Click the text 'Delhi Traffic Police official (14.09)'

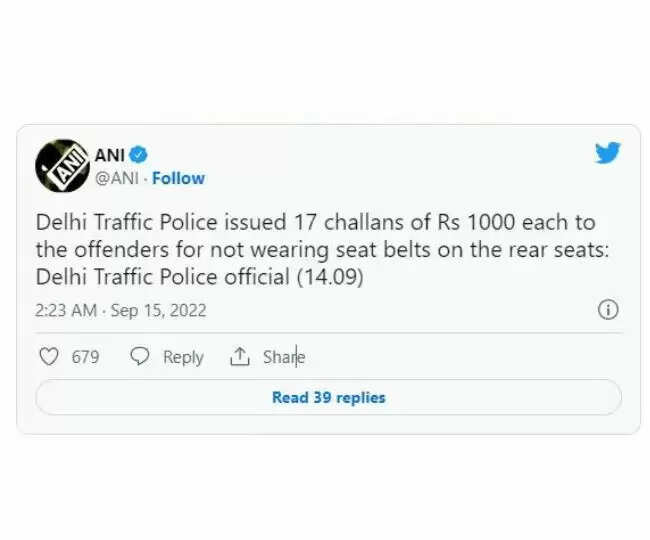199,276
